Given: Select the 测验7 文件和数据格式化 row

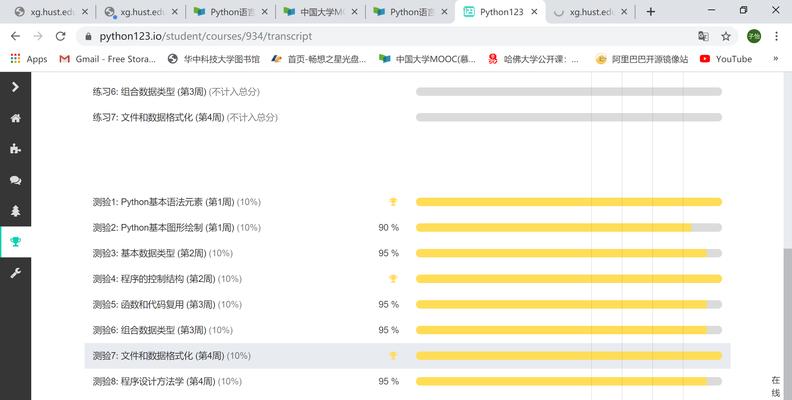Looking at the screenshot, I should [407, 356].
